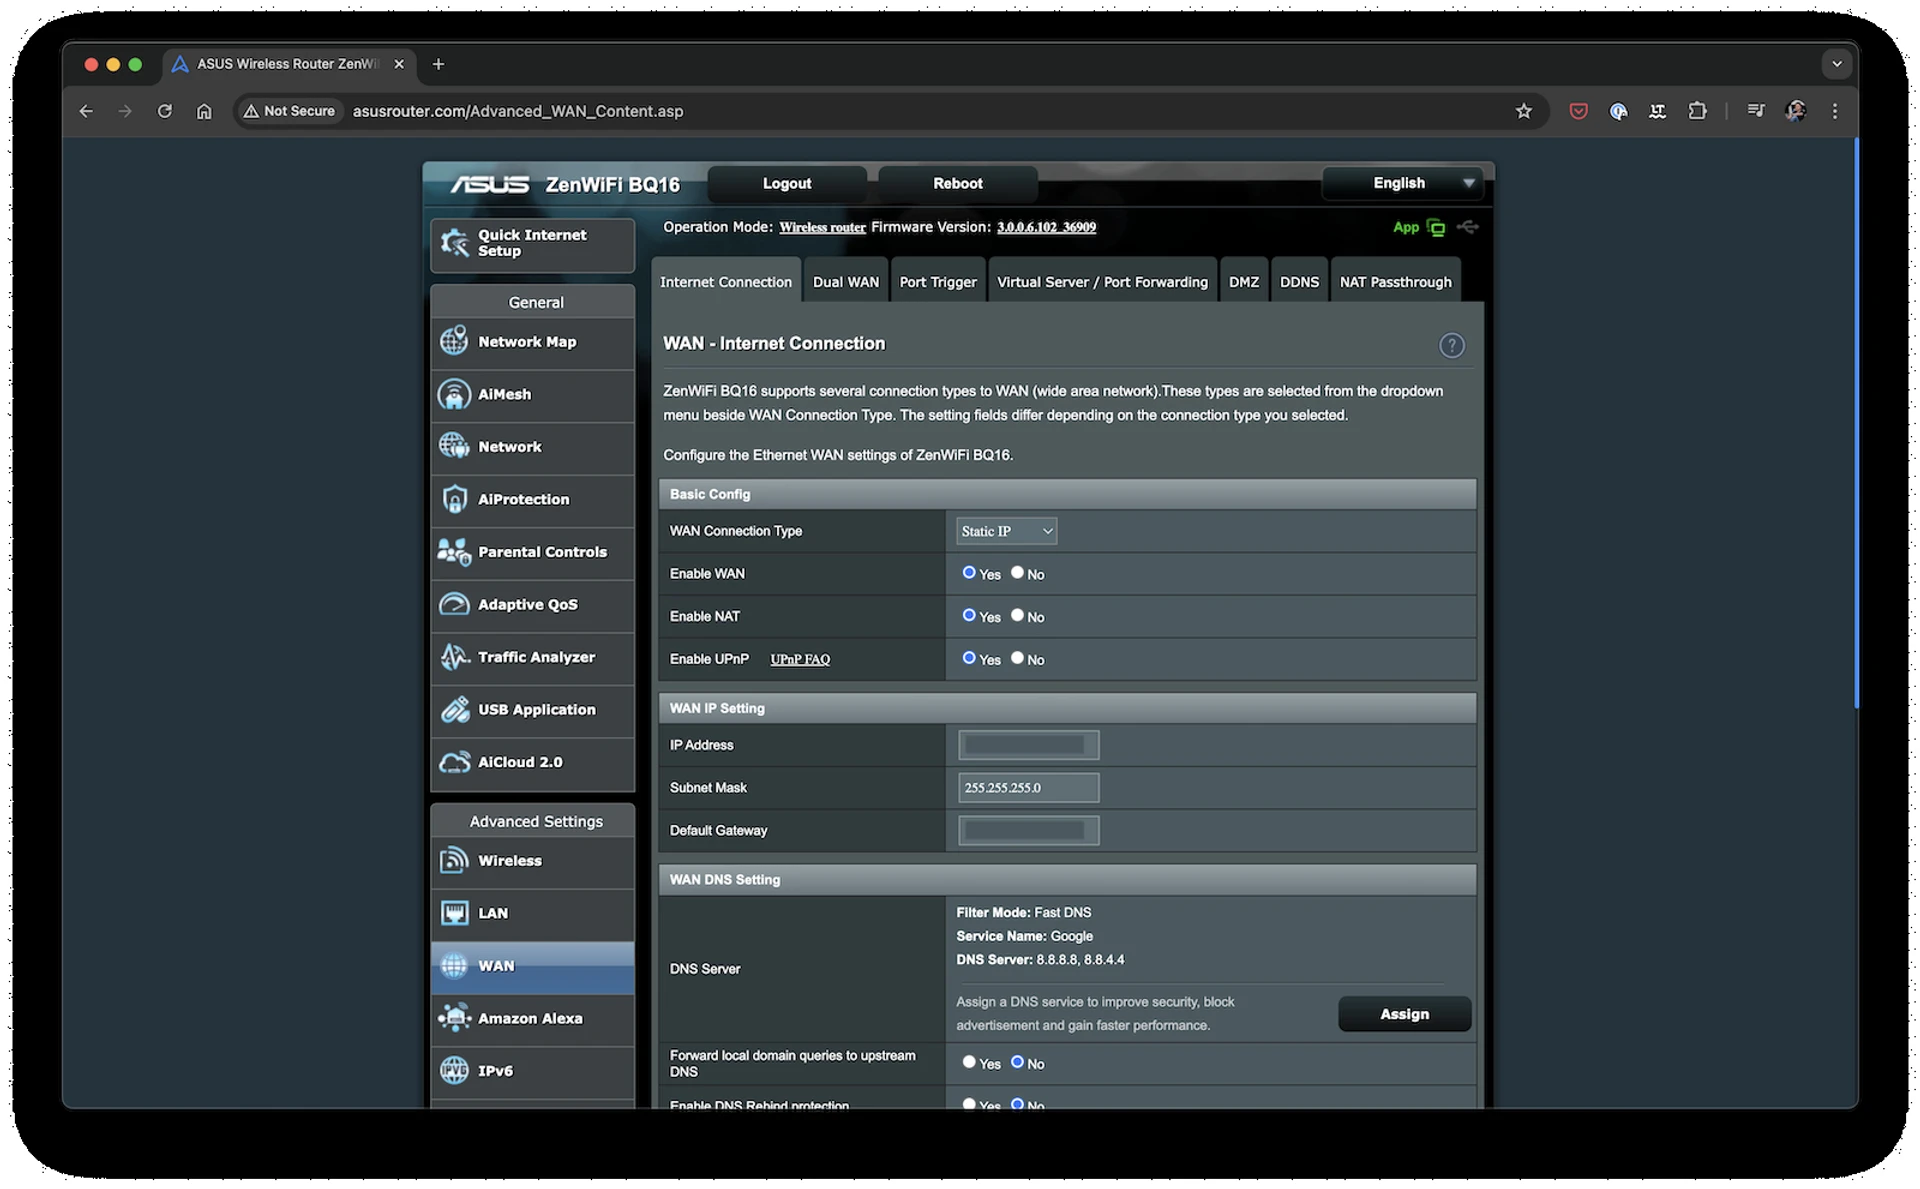Bookmark this page with star icon
Screen dimensions: 1920x1189
(x=1523, y=111)
